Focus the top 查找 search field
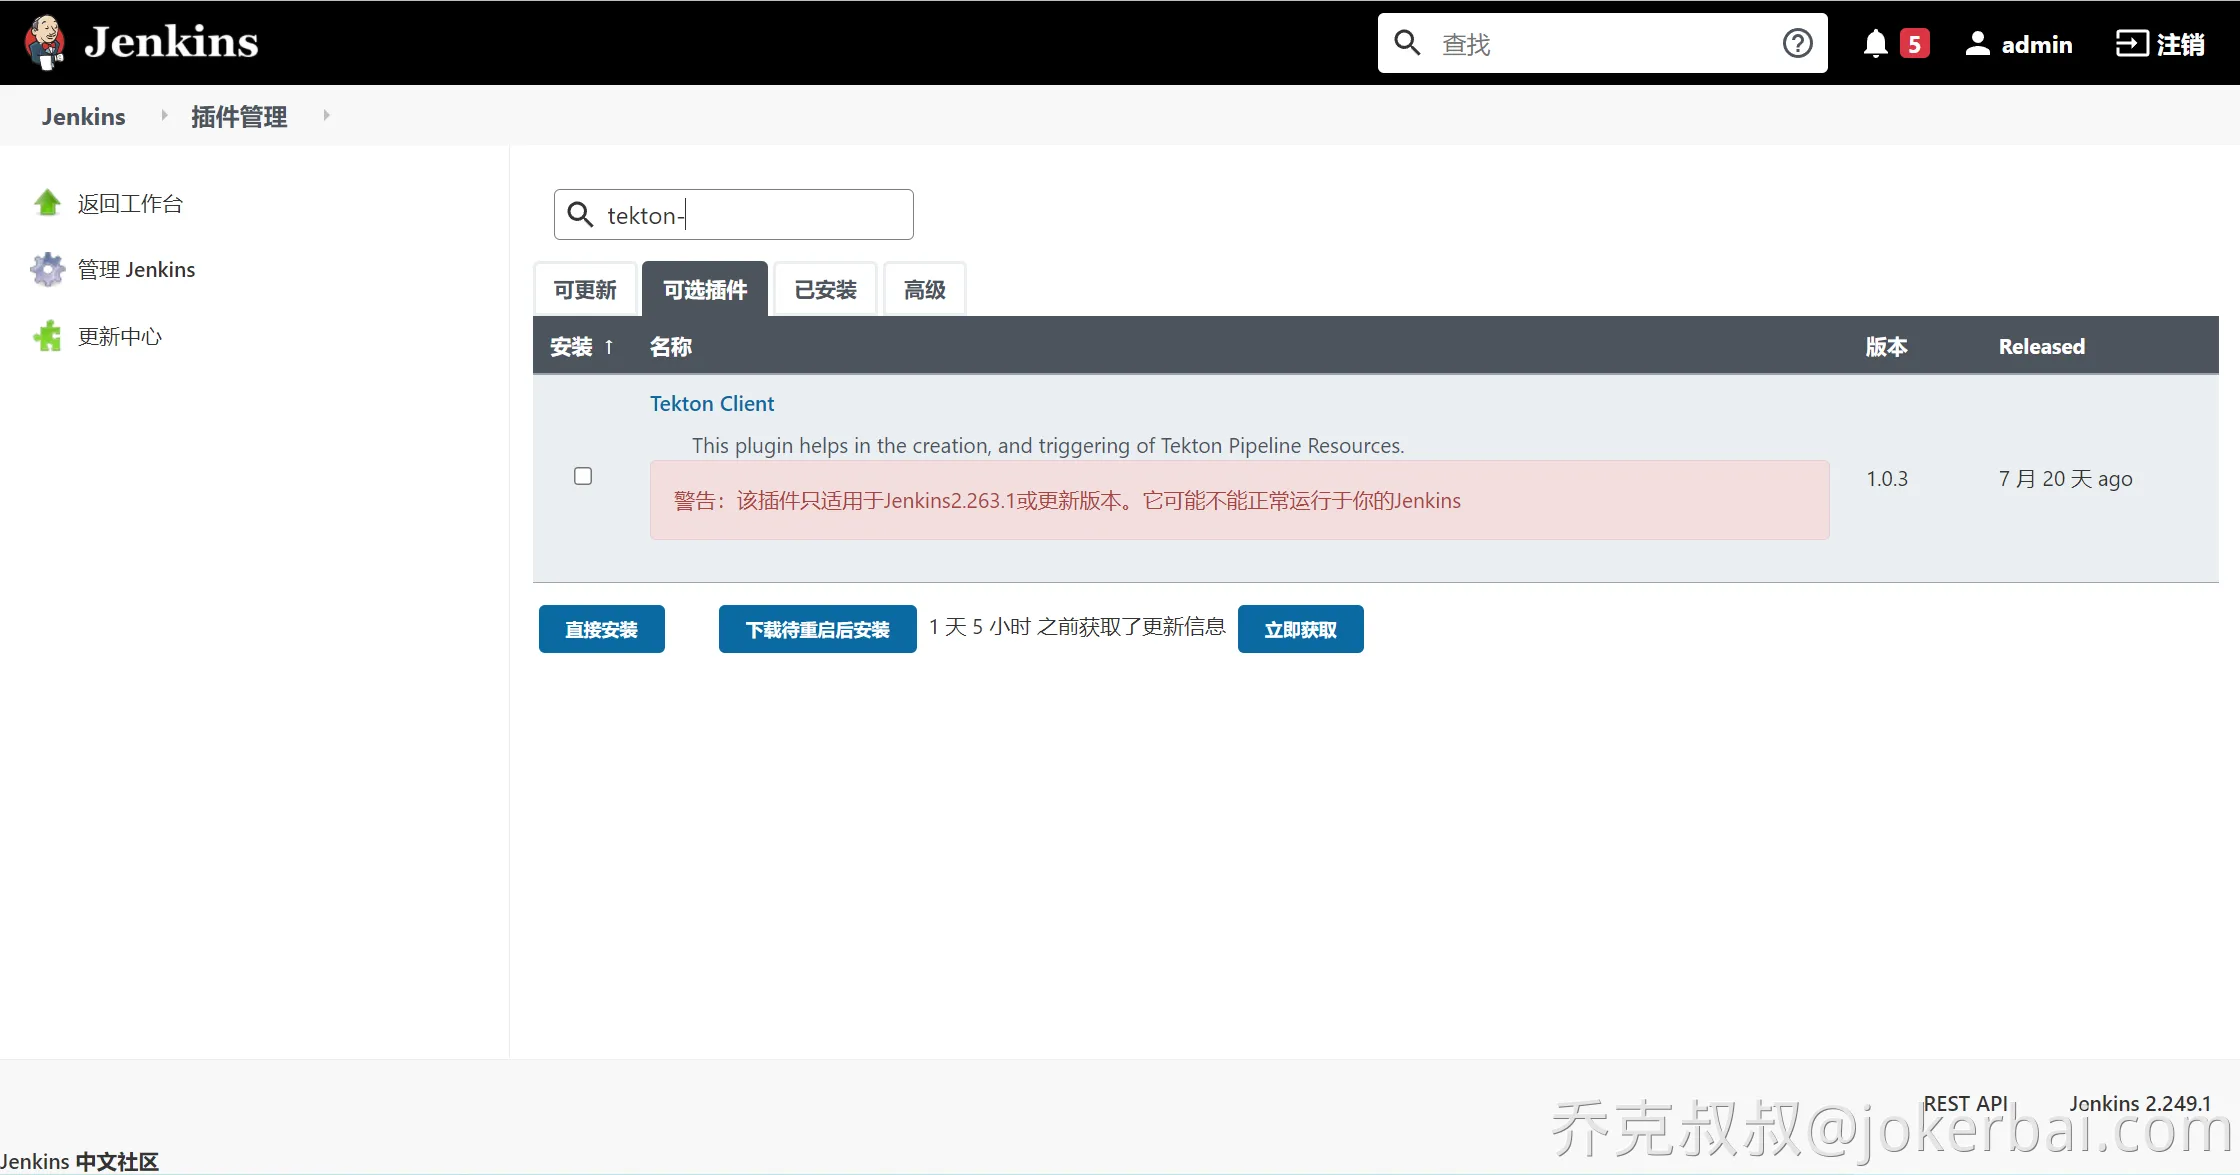 pos(1604,43)
